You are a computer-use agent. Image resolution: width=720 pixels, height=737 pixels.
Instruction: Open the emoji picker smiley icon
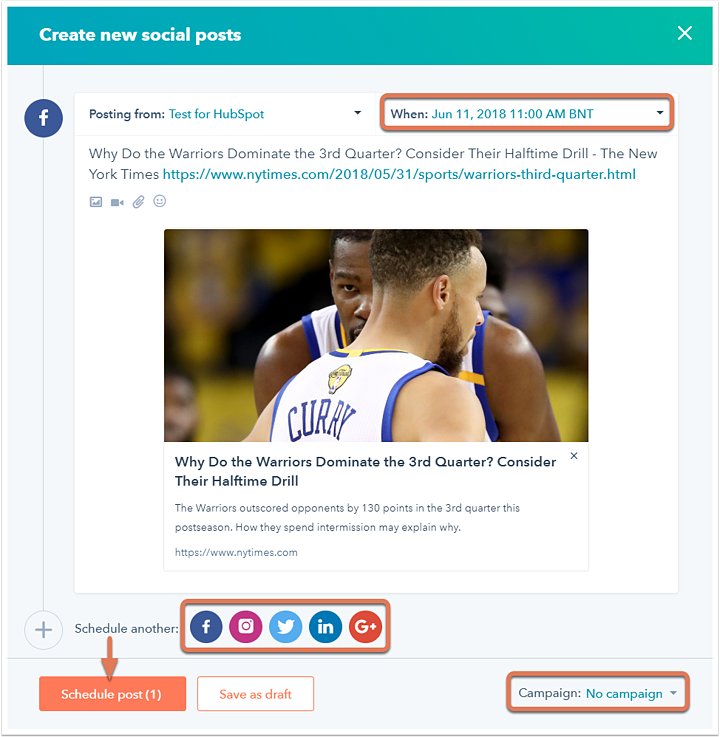pos(160,201)
